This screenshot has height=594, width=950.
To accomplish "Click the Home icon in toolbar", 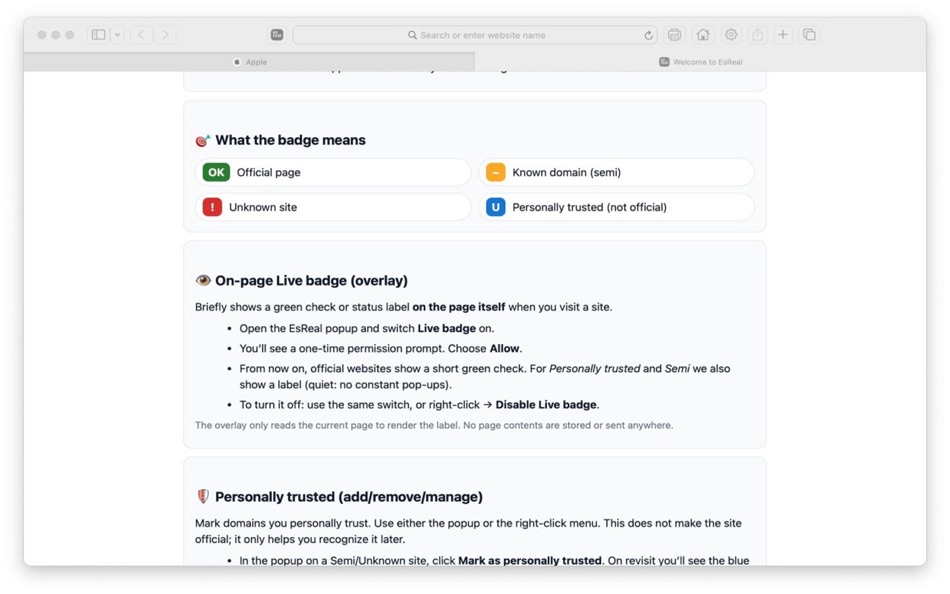I will 703,34.
